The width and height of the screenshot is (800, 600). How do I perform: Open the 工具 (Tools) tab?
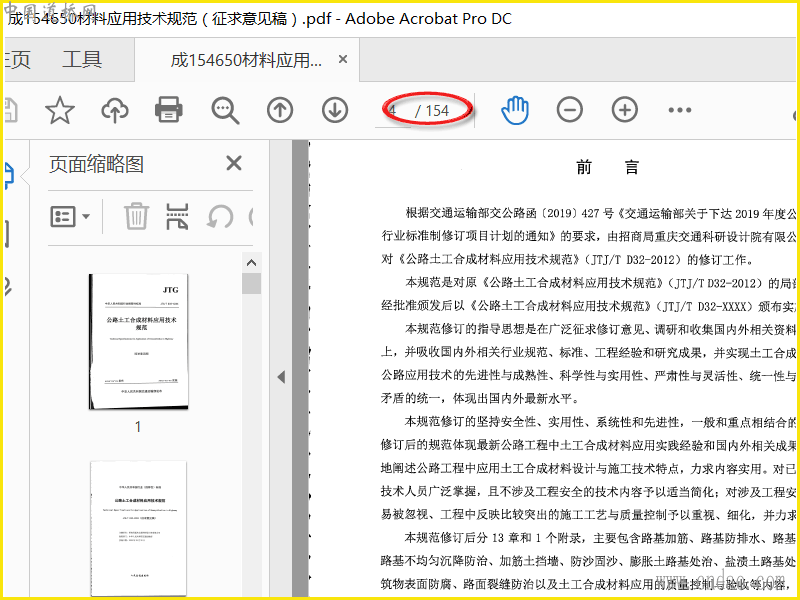[82, 60]
